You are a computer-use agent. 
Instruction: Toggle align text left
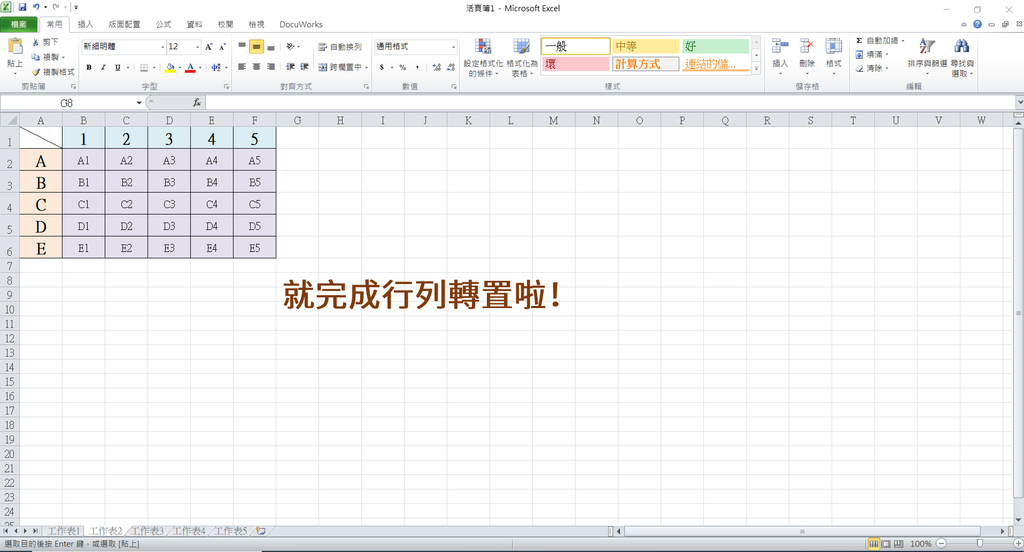(x=242, y=67)
